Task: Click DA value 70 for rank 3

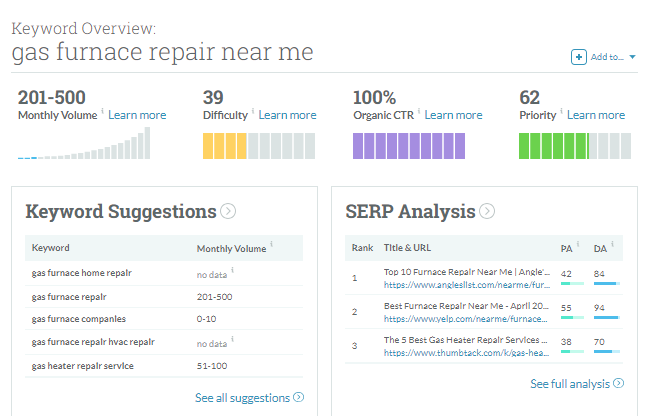Action: 599,342
